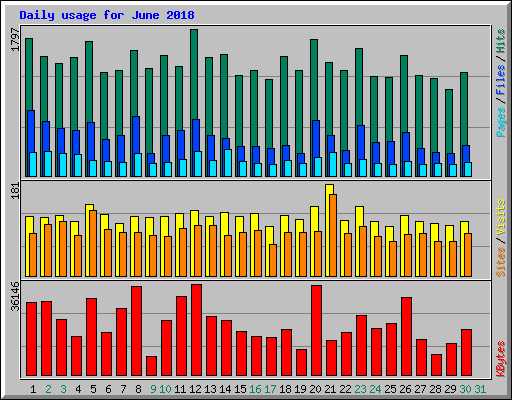The width and height of the screenshot is (512, 400).
Task: Click the 181 visits axis value
Action: click(x=15, y=191)
